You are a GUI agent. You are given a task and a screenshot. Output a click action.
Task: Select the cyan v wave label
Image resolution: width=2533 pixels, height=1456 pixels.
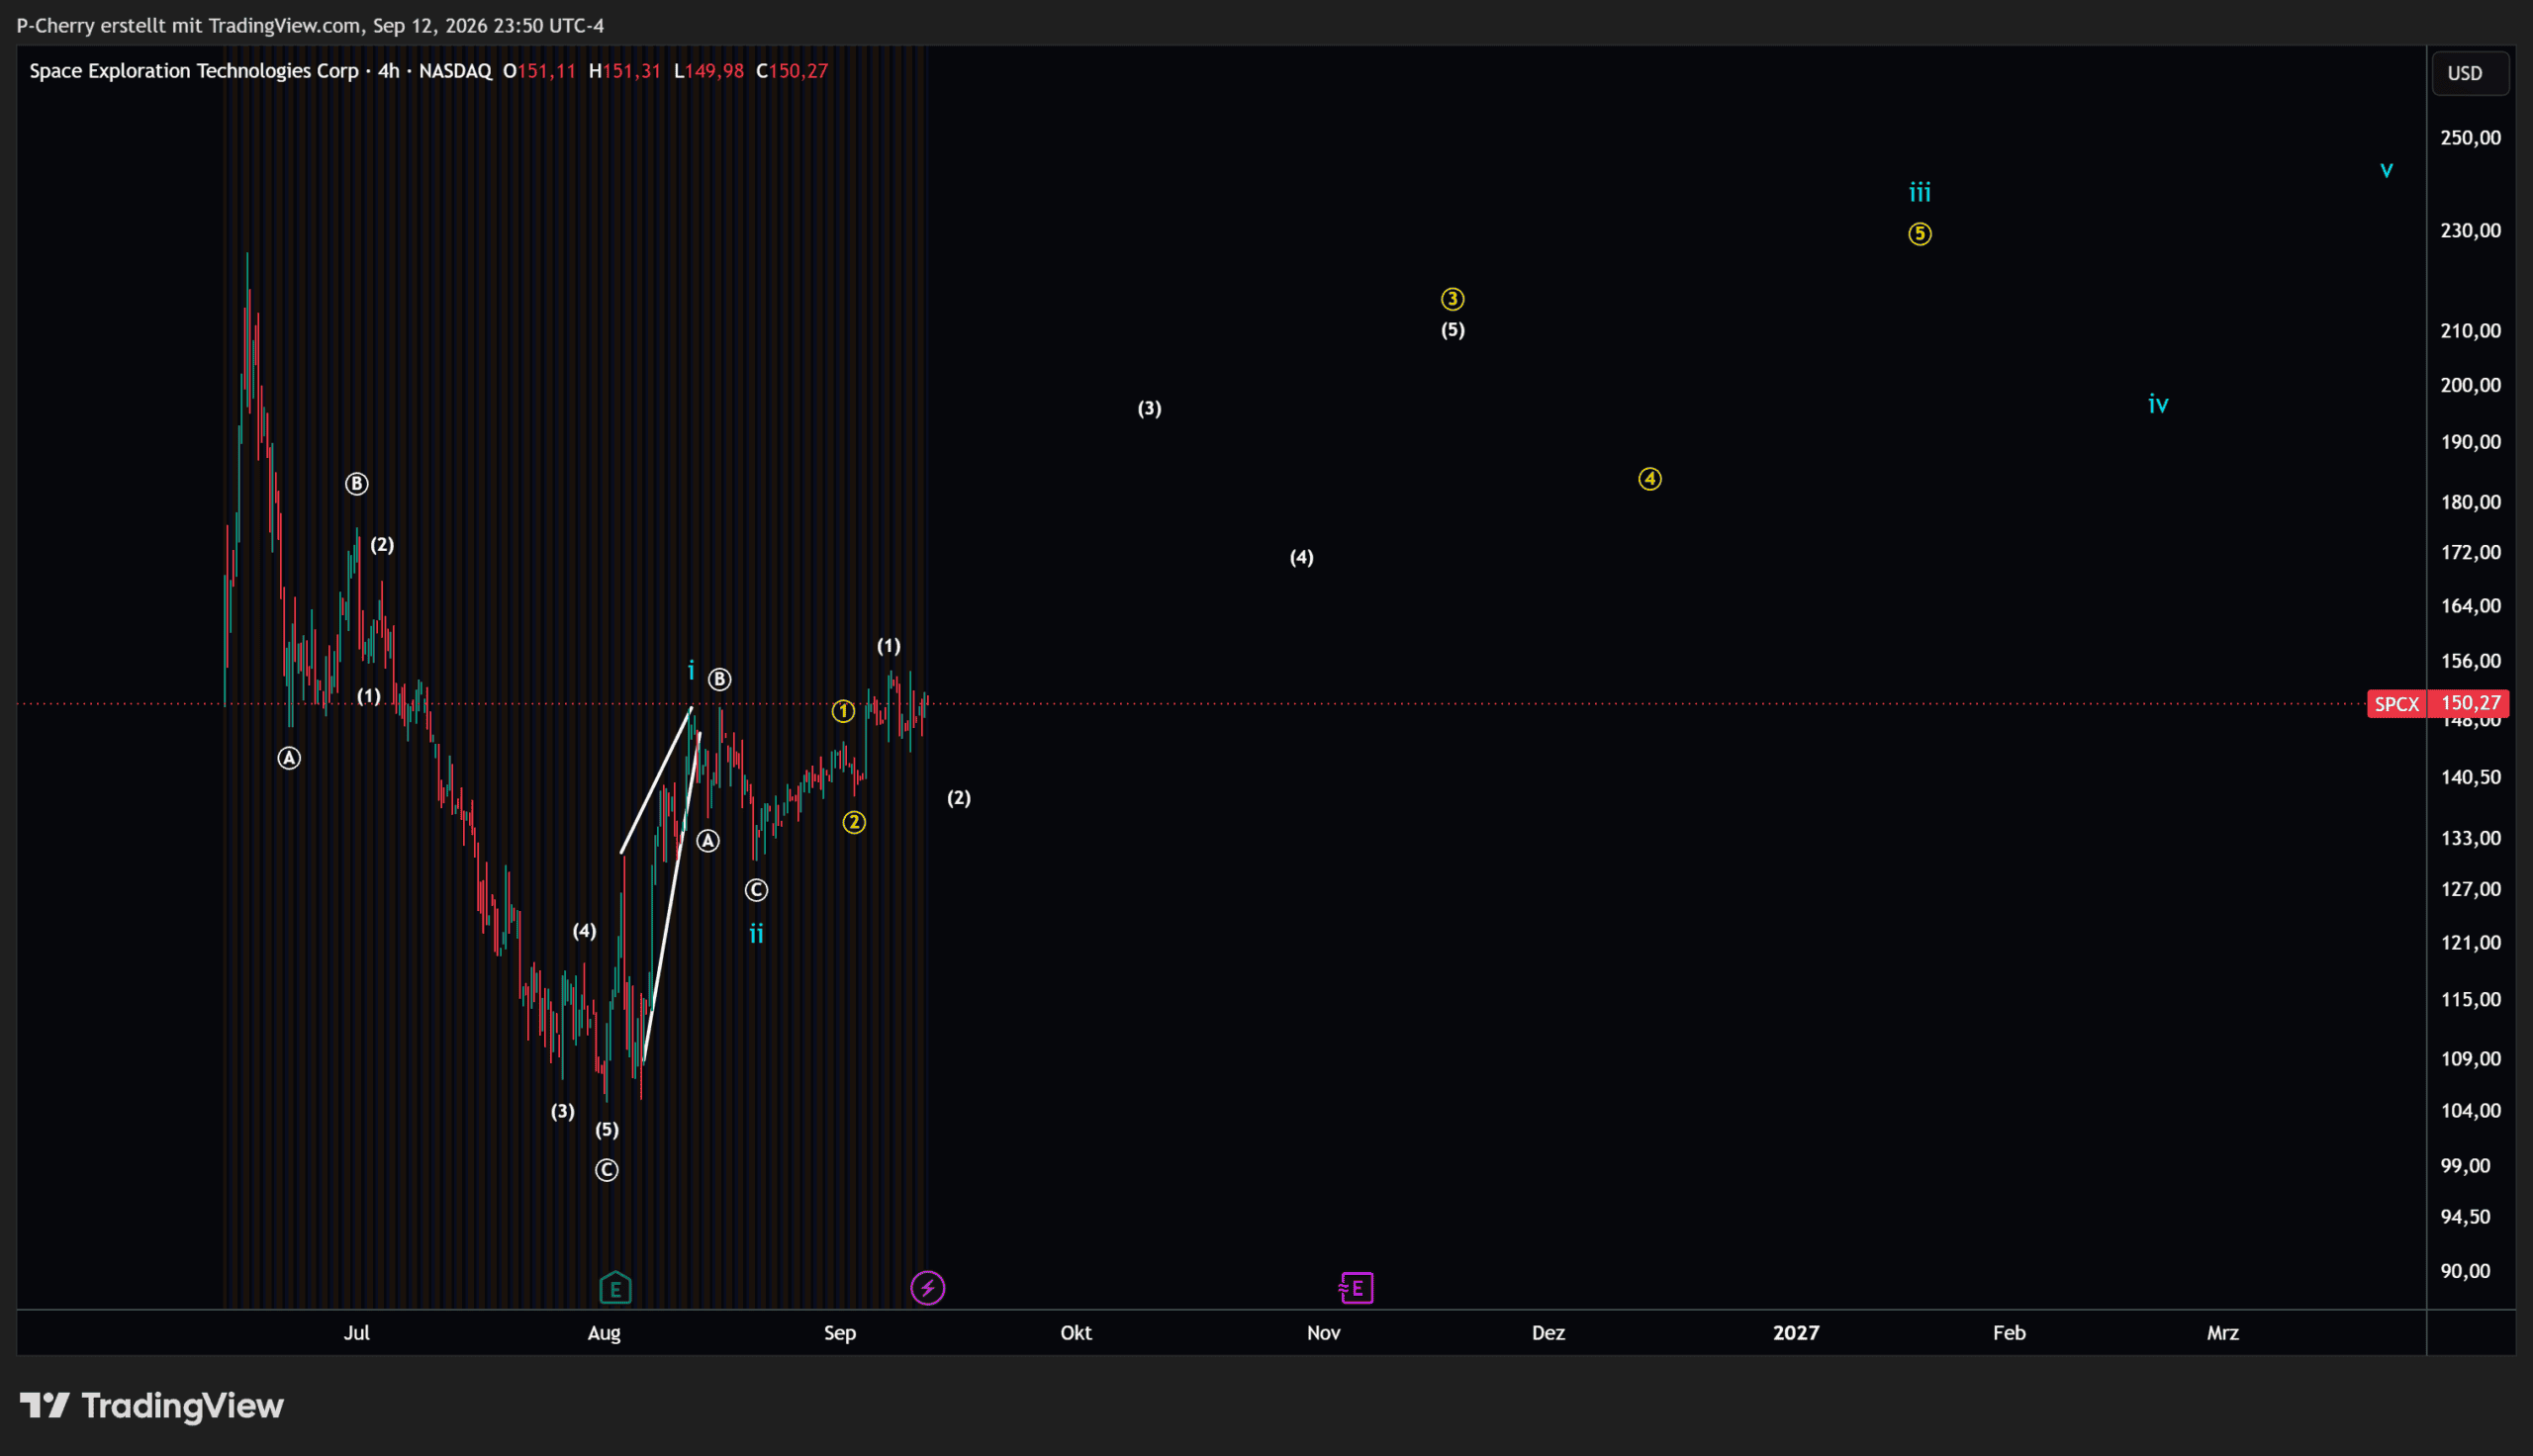tap(2386, 170)
